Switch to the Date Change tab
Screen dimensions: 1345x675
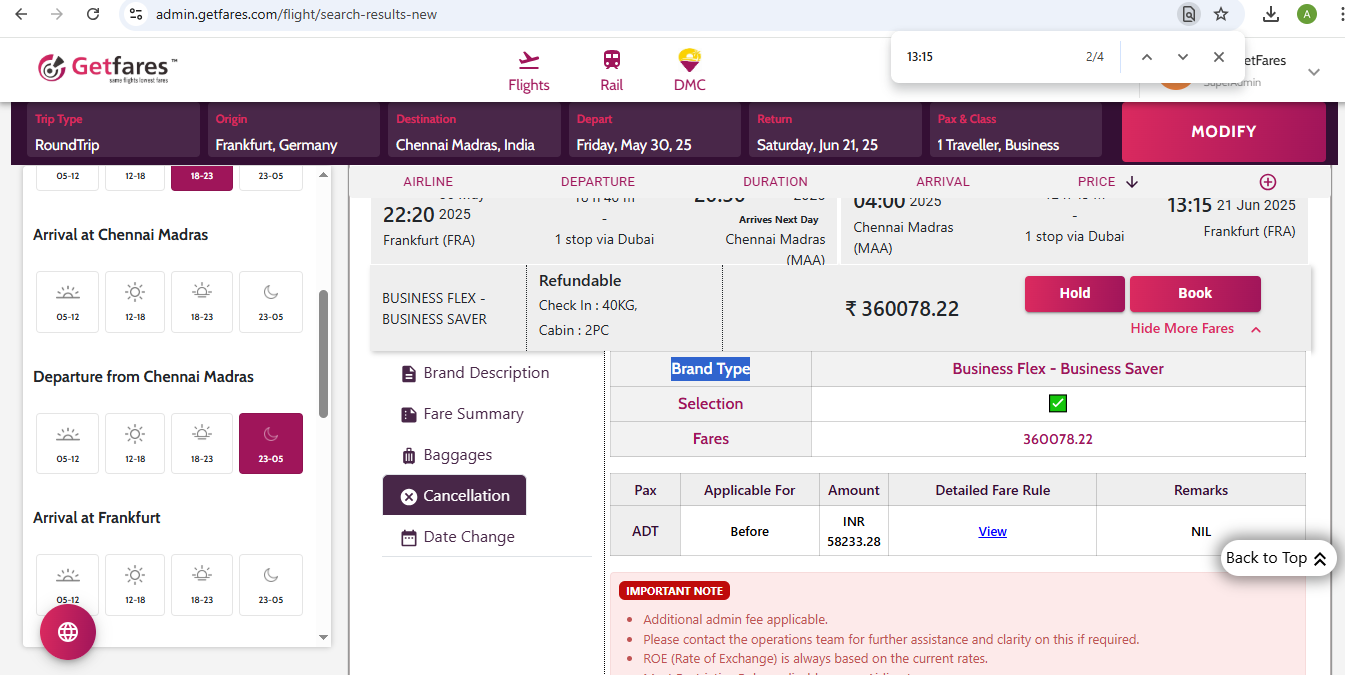pos(468,537)
